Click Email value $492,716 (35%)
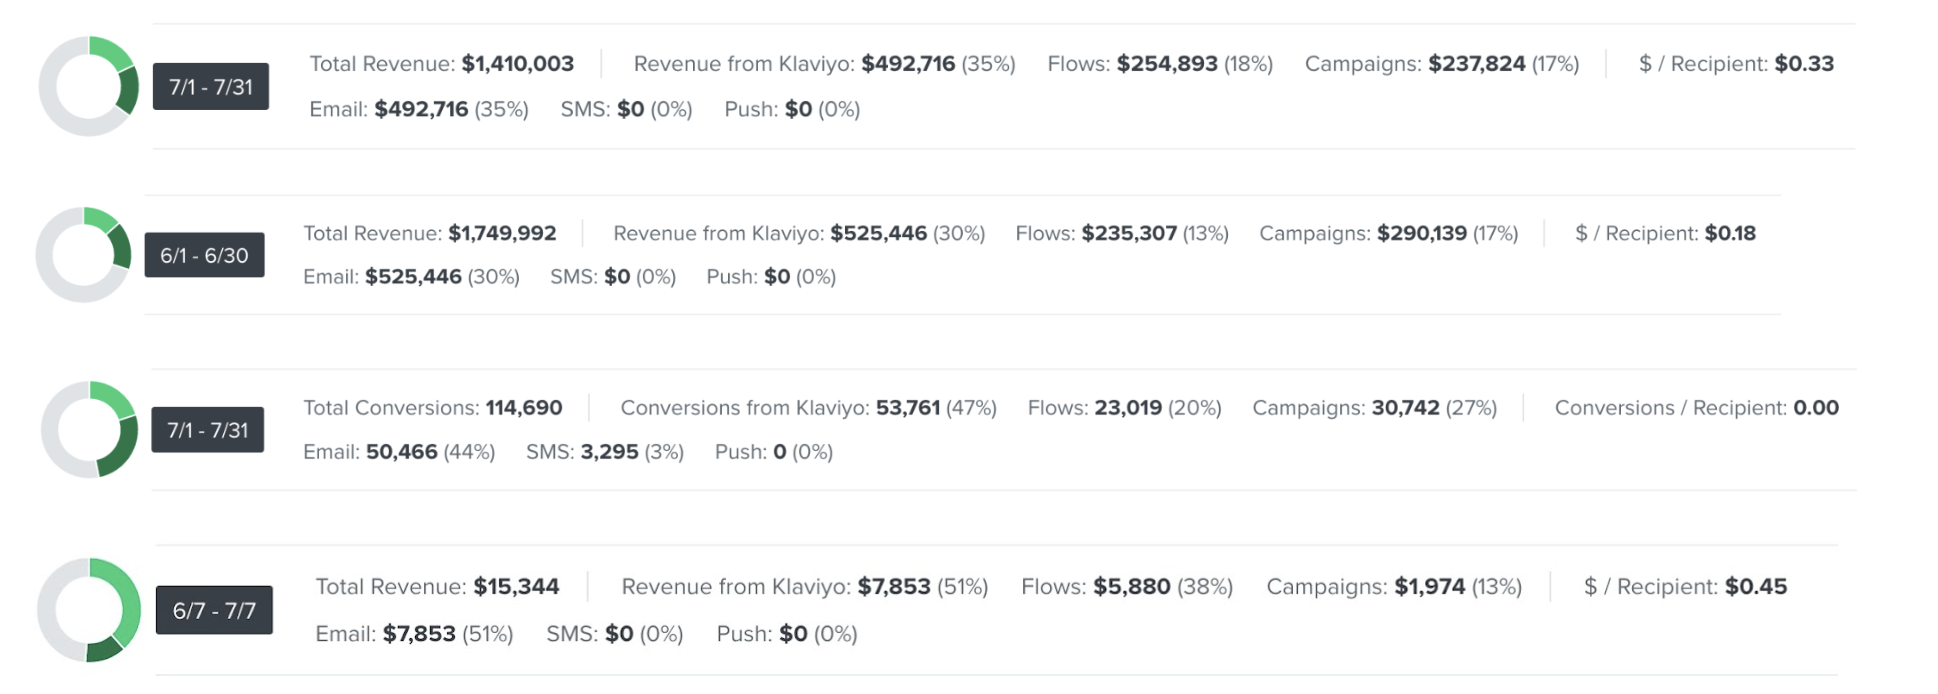 tap(451, 109)
